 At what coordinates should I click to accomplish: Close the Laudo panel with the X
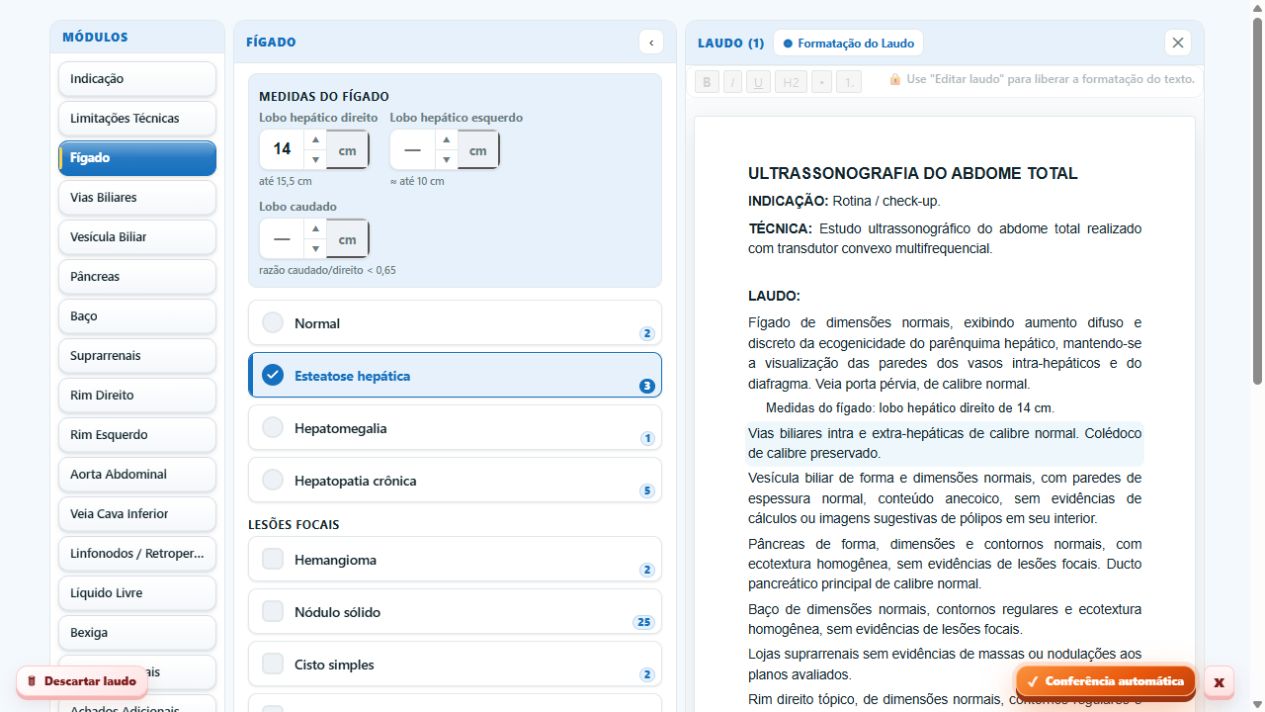pyautogui.click(x=1178, y=42)
